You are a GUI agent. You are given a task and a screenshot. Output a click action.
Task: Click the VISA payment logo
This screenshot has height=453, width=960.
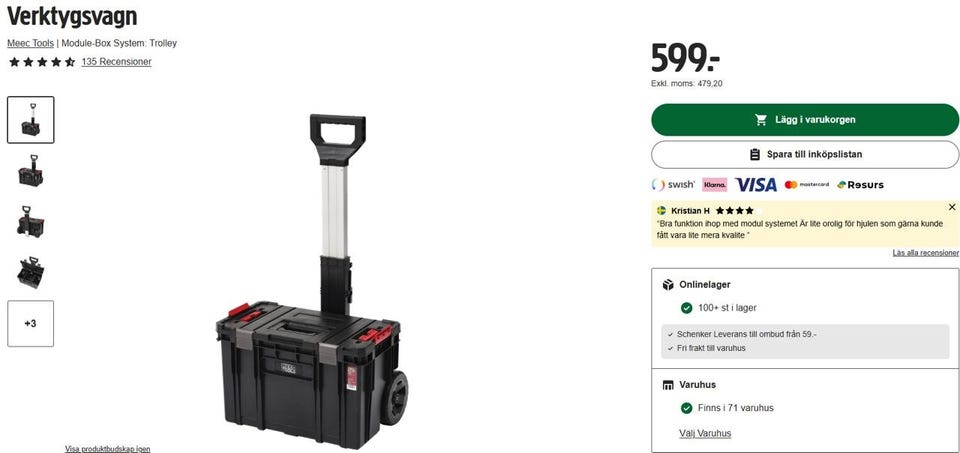(756, 184)
